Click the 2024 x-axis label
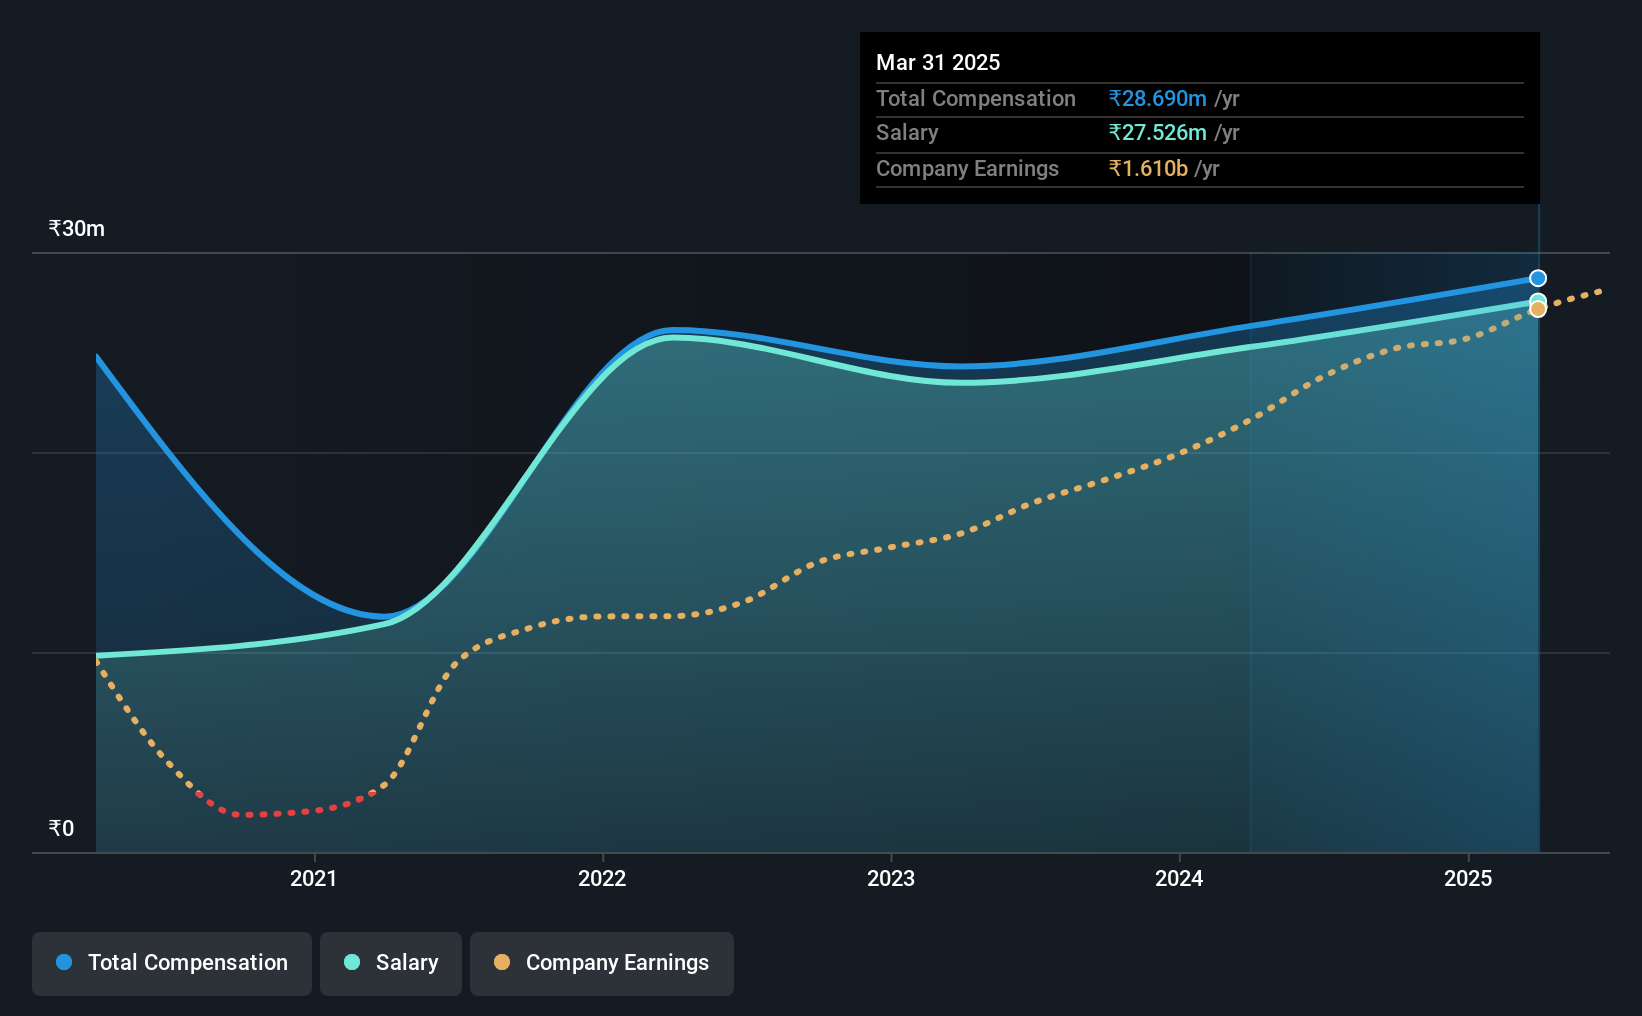Screen dimensions: 1642x1016 1179,878
